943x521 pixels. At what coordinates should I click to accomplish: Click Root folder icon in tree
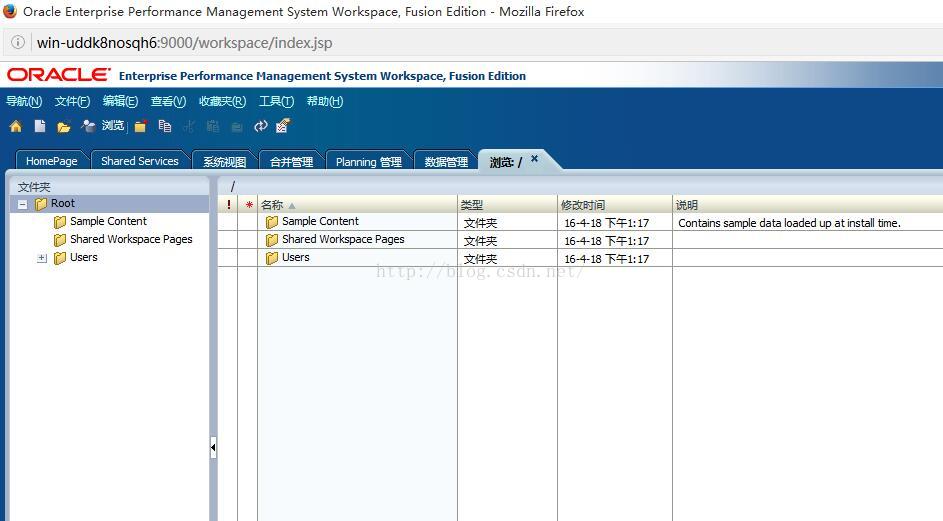[41, 204]
